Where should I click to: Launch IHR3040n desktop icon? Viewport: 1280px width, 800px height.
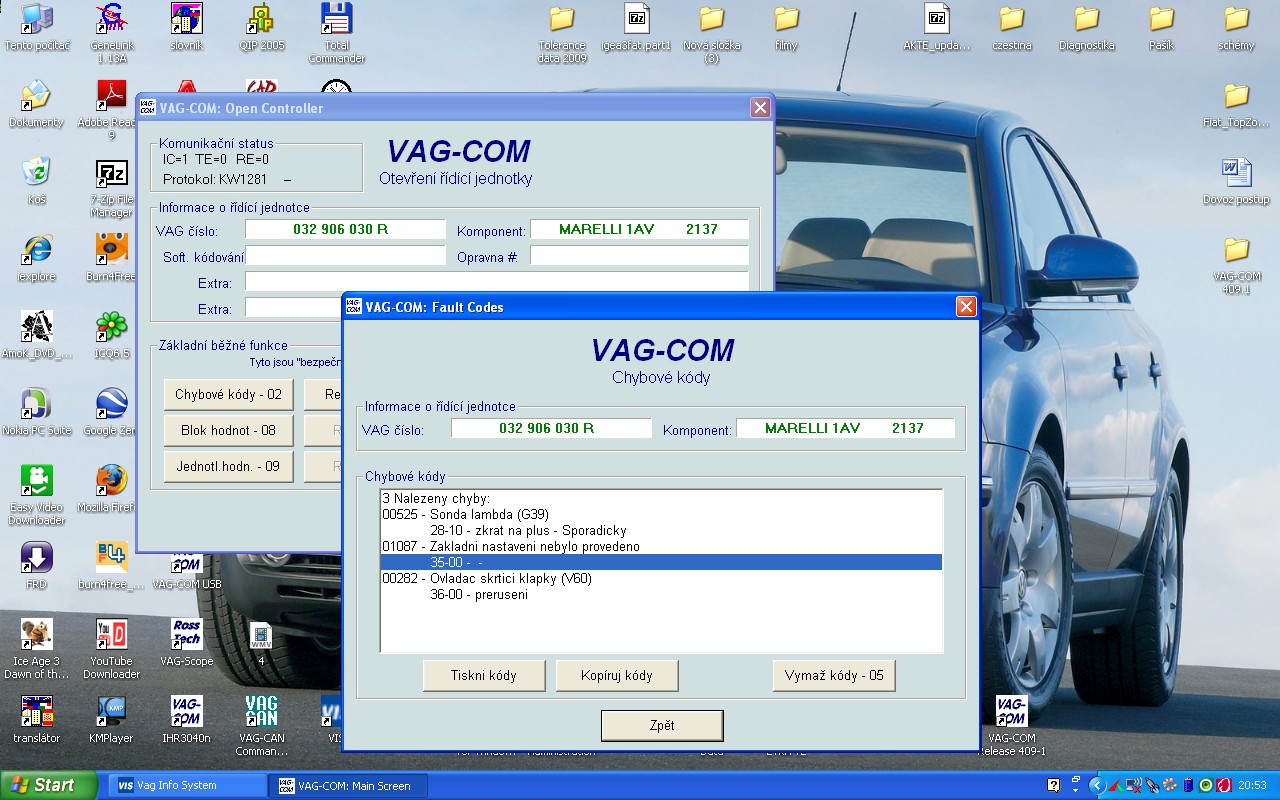(x=186, y=719)
